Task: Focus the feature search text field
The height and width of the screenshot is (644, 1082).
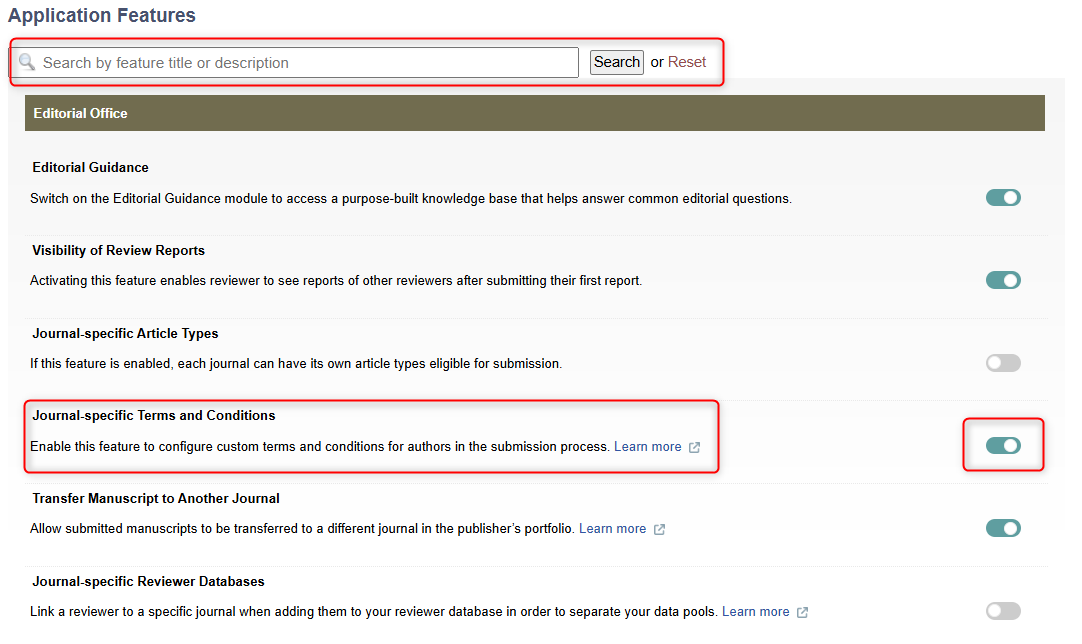Action: click(300, 63)
